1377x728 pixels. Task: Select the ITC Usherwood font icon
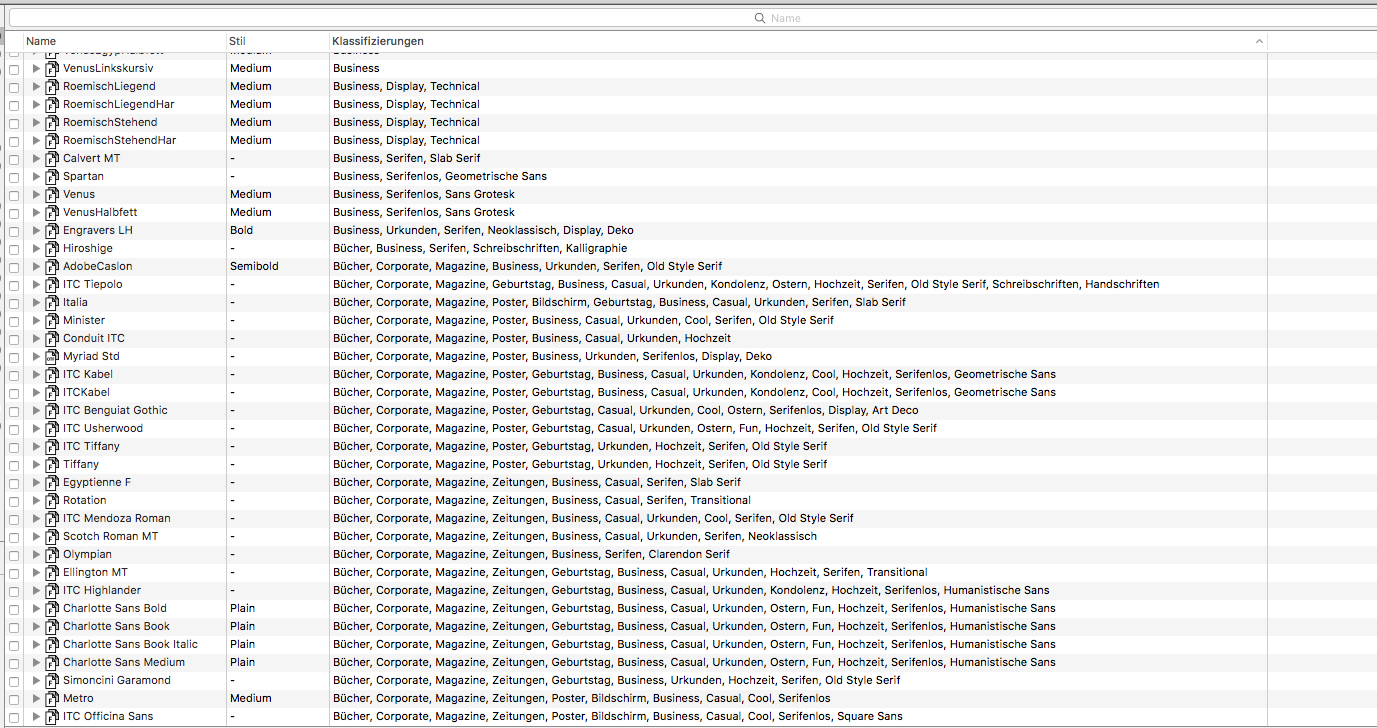point(52,428)
